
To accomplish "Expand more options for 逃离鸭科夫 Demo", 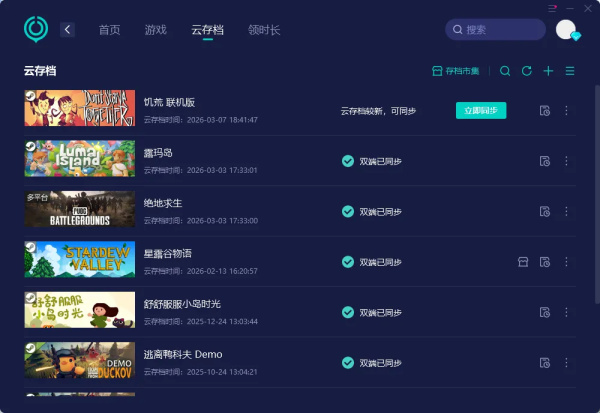I will (x=566, y=363).
